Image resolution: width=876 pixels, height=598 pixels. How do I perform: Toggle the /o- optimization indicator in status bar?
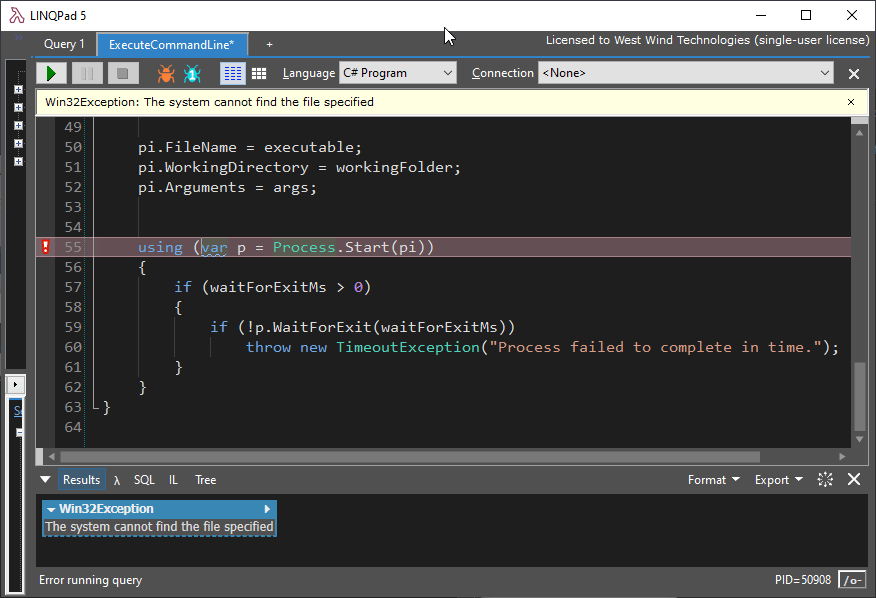click(x=852, y=580)
